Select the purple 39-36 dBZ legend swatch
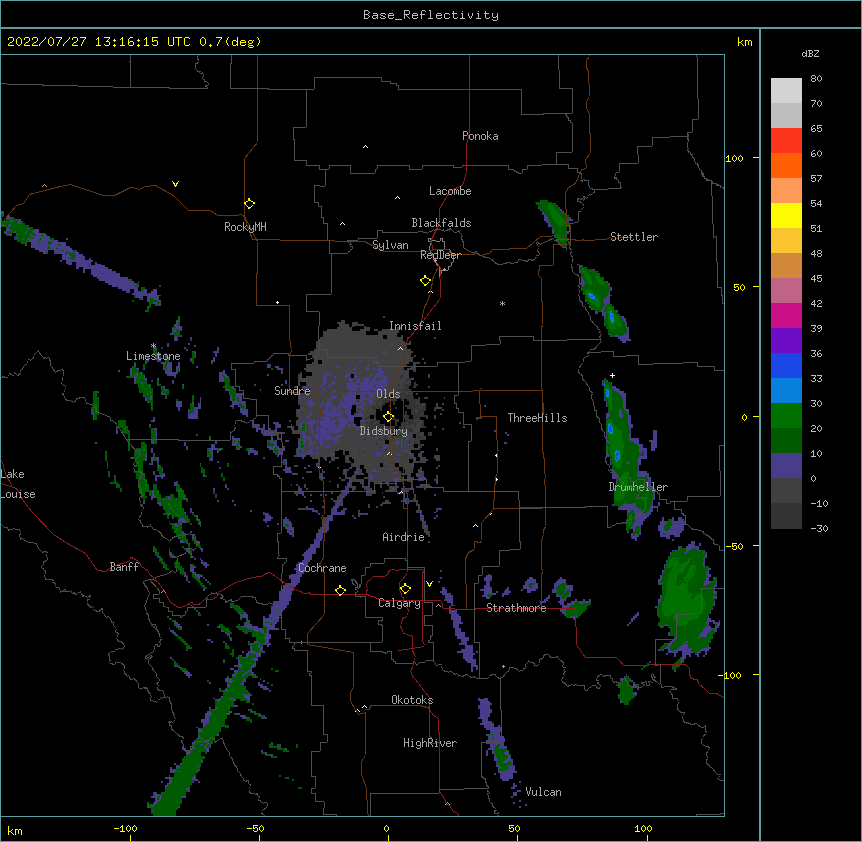Viewport: 862px width, 842px height. tap(786, 341)
